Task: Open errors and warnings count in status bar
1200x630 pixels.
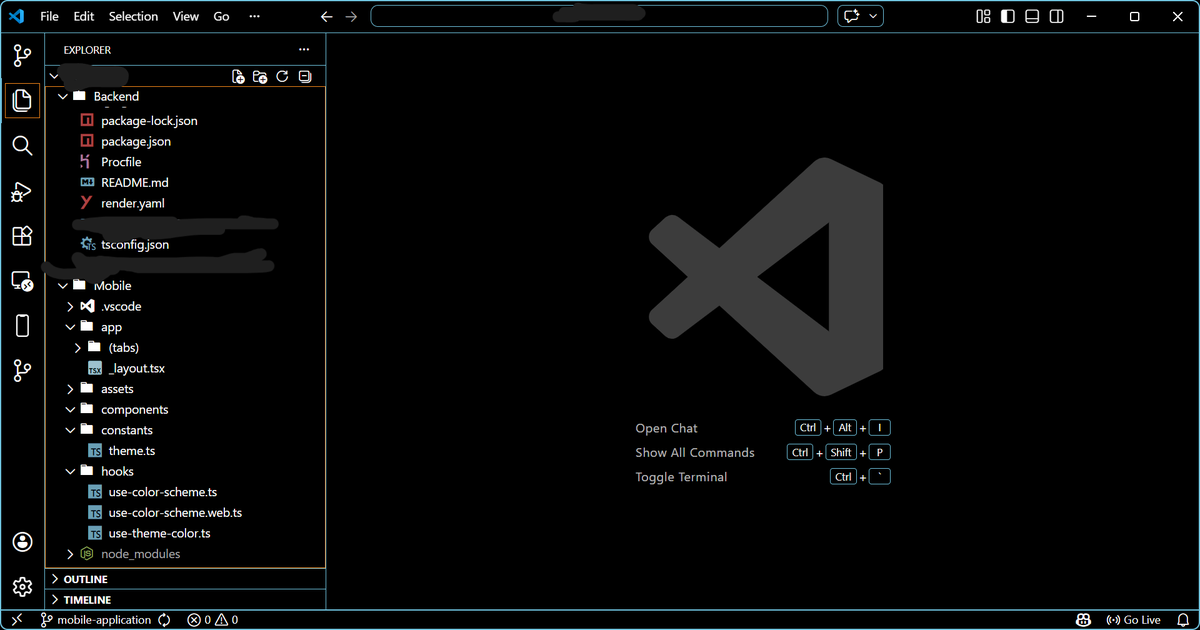Action: tap(213, 620)
